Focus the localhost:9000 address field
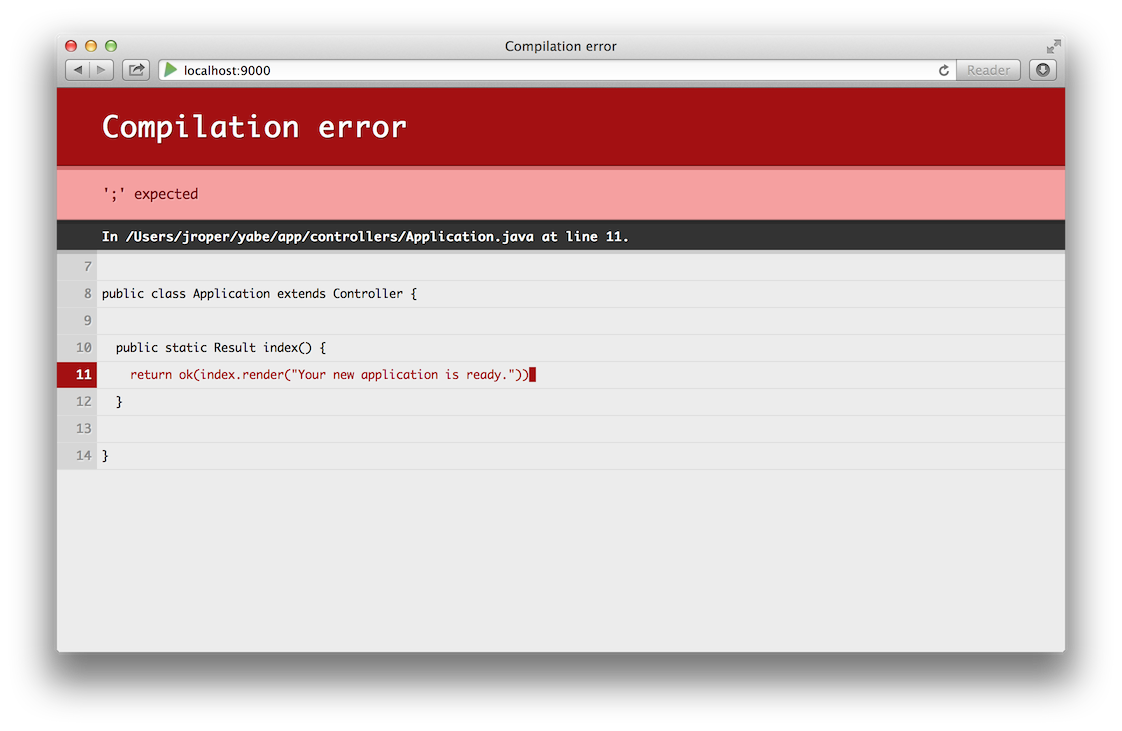Viewport: 1122px width, 731px height. point(550,70)
